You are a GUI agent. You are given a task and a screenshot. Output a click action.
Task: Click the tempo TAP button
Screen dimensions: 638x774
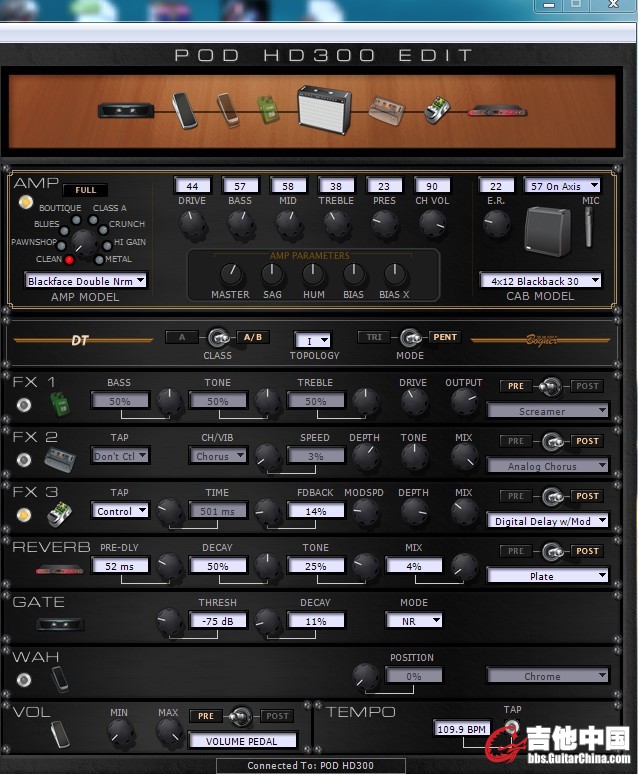point(512,726)
